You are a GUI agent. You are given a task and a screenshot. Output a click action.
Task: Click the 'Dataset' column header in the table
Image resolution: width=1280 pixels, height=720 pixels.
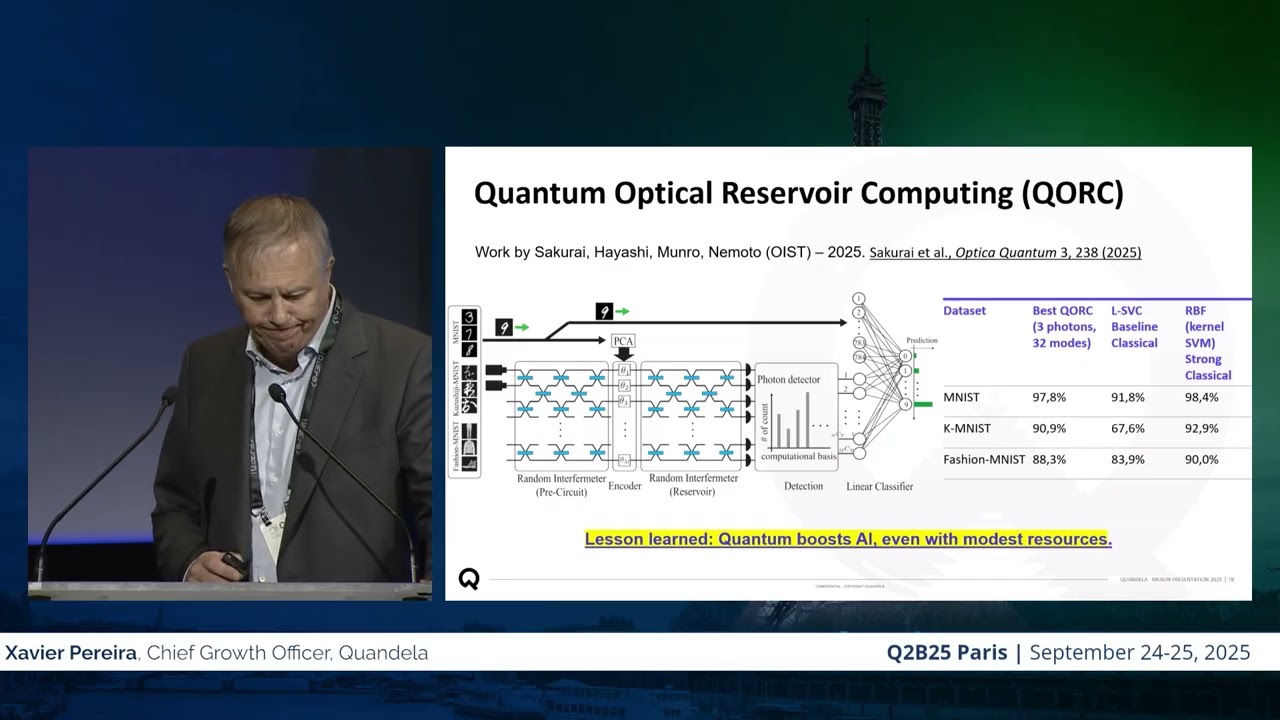pos(964,311)
